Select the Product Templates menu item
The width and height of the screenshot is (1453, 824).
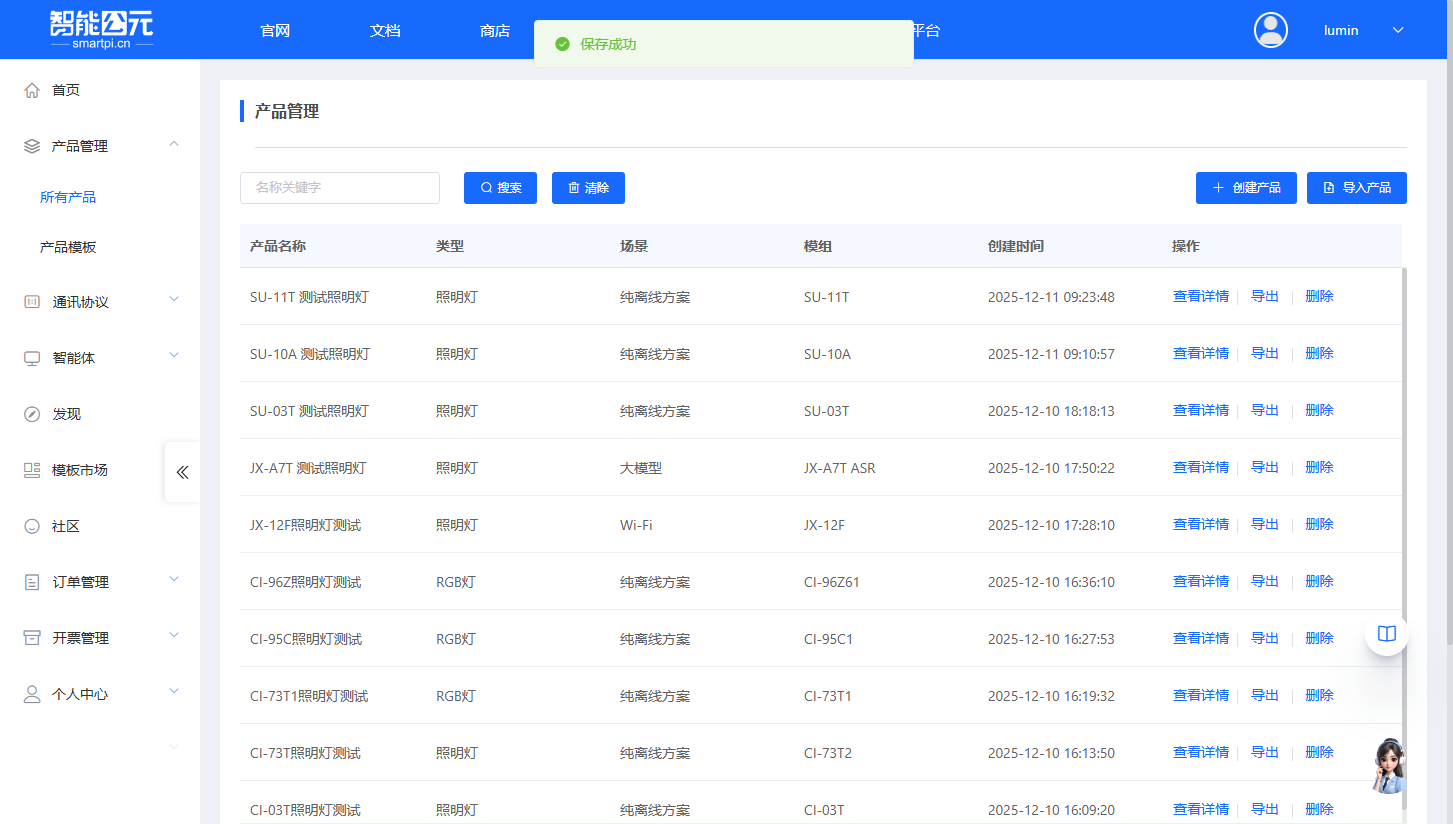click(68, 247)
